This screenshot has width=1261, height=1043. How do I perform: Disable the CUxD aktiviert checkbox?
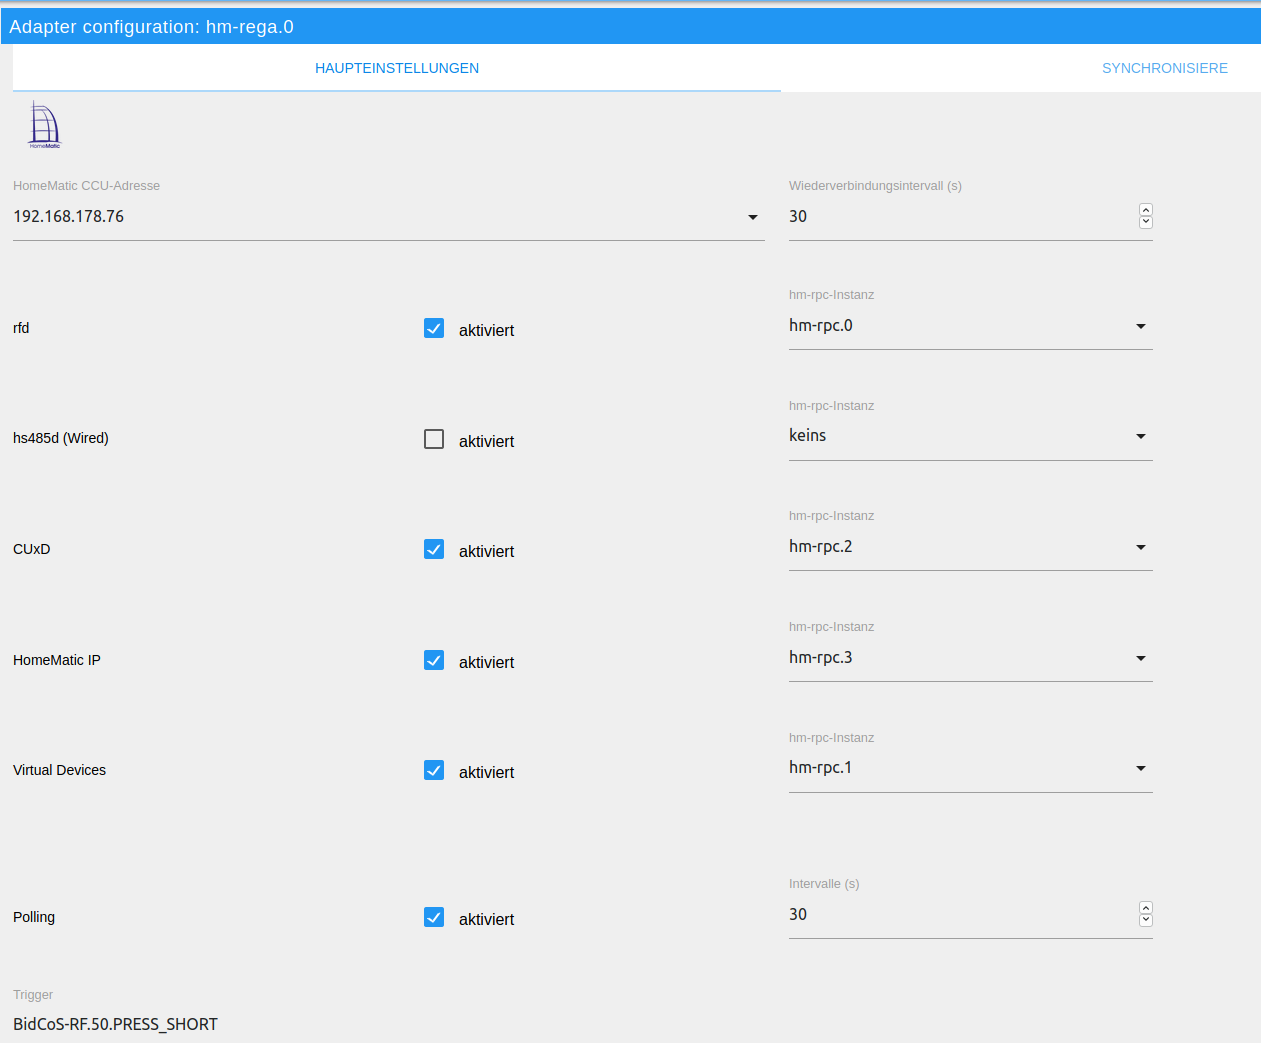coord(434,549)
